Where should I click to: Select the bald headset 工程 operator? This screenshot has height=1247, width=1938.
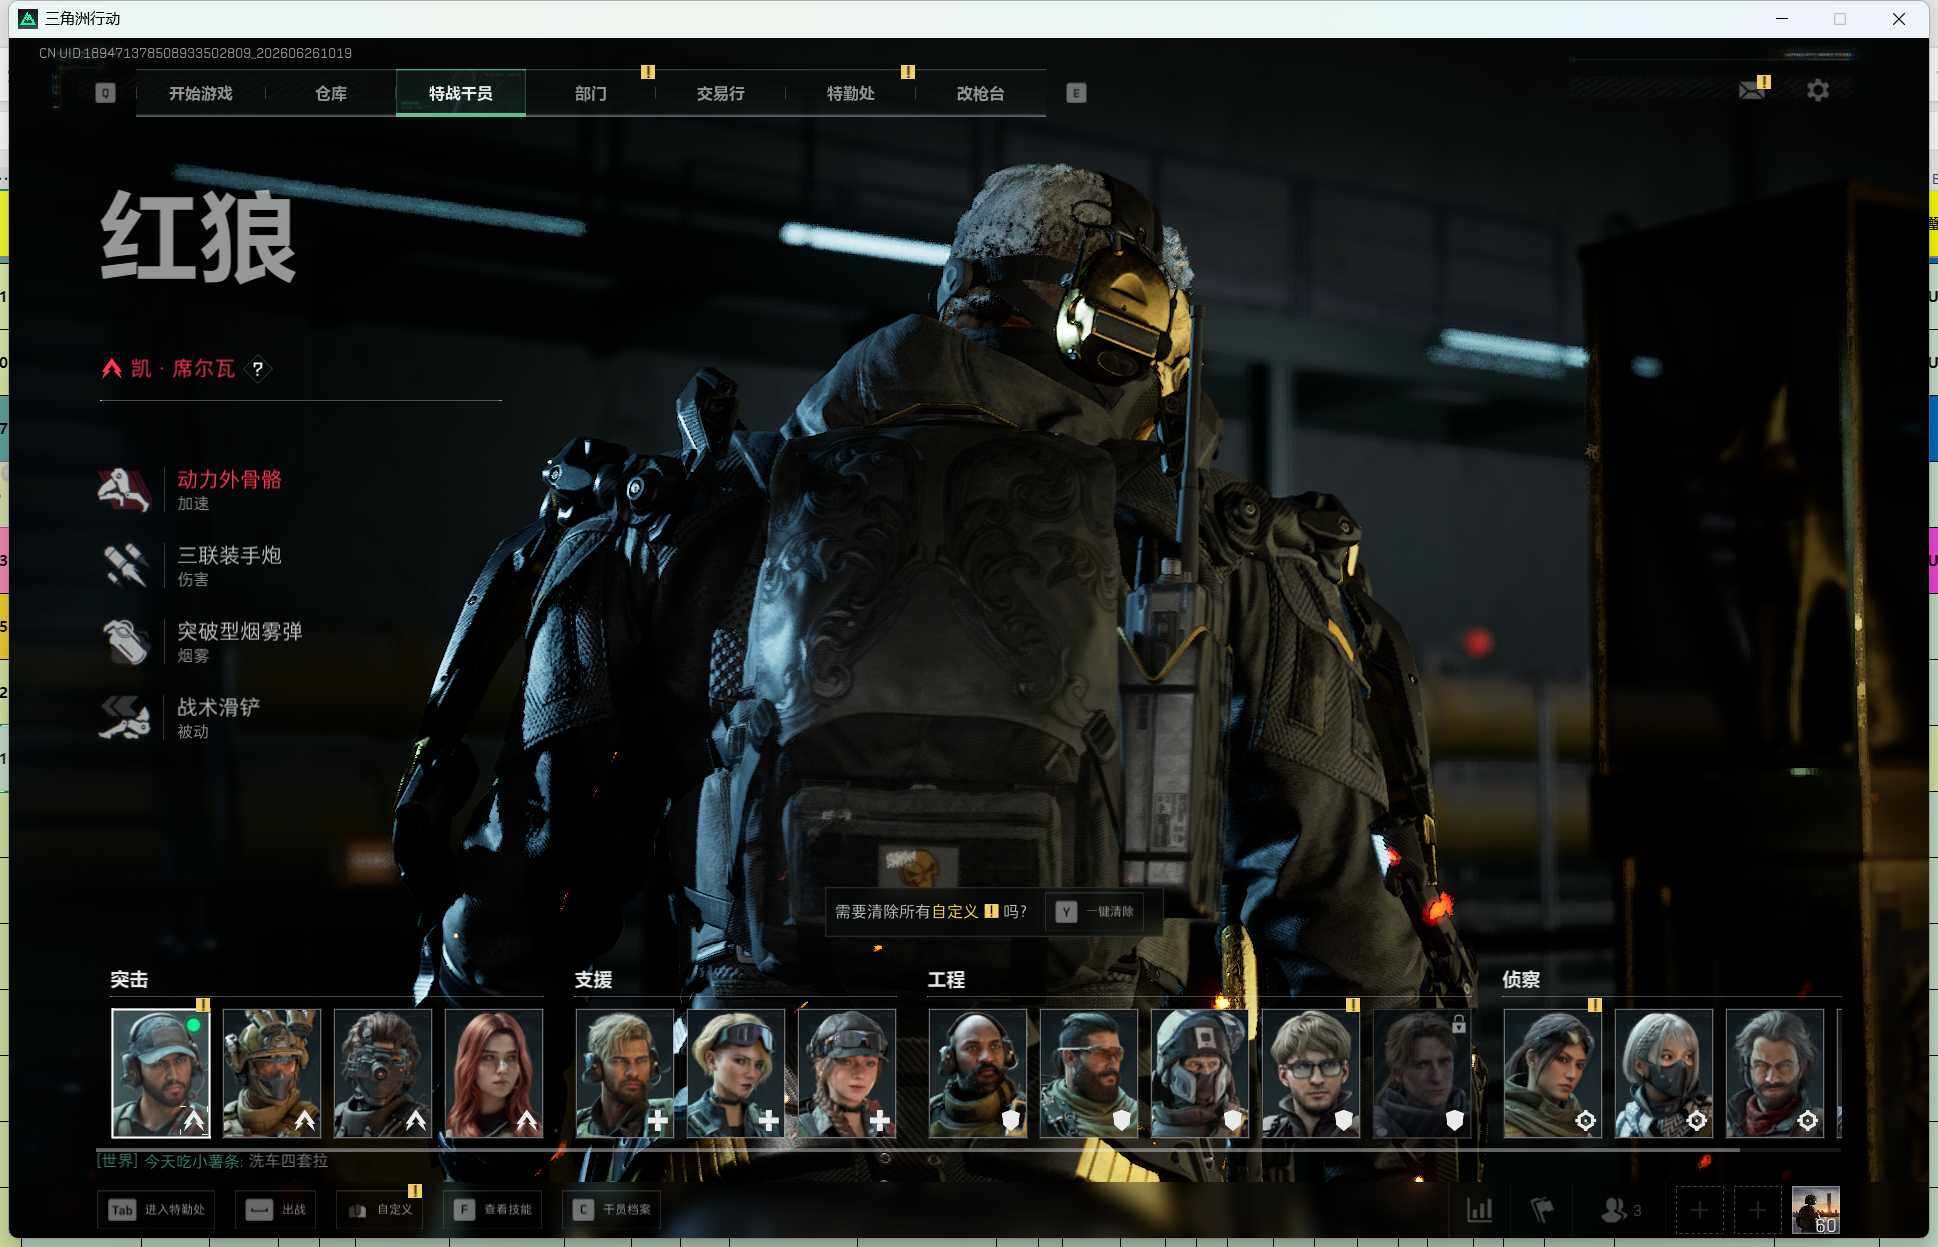[x=978, y=1073]
